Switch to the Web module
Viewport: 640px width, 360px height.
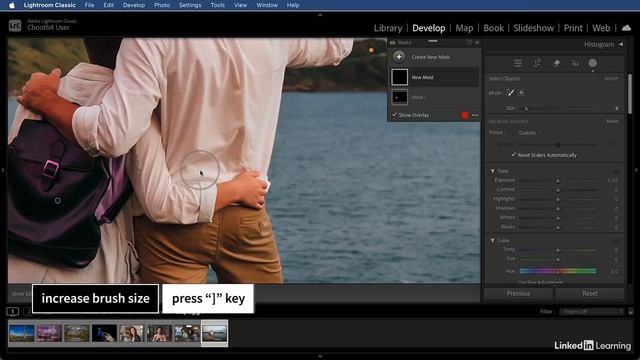tap(601, 28)
